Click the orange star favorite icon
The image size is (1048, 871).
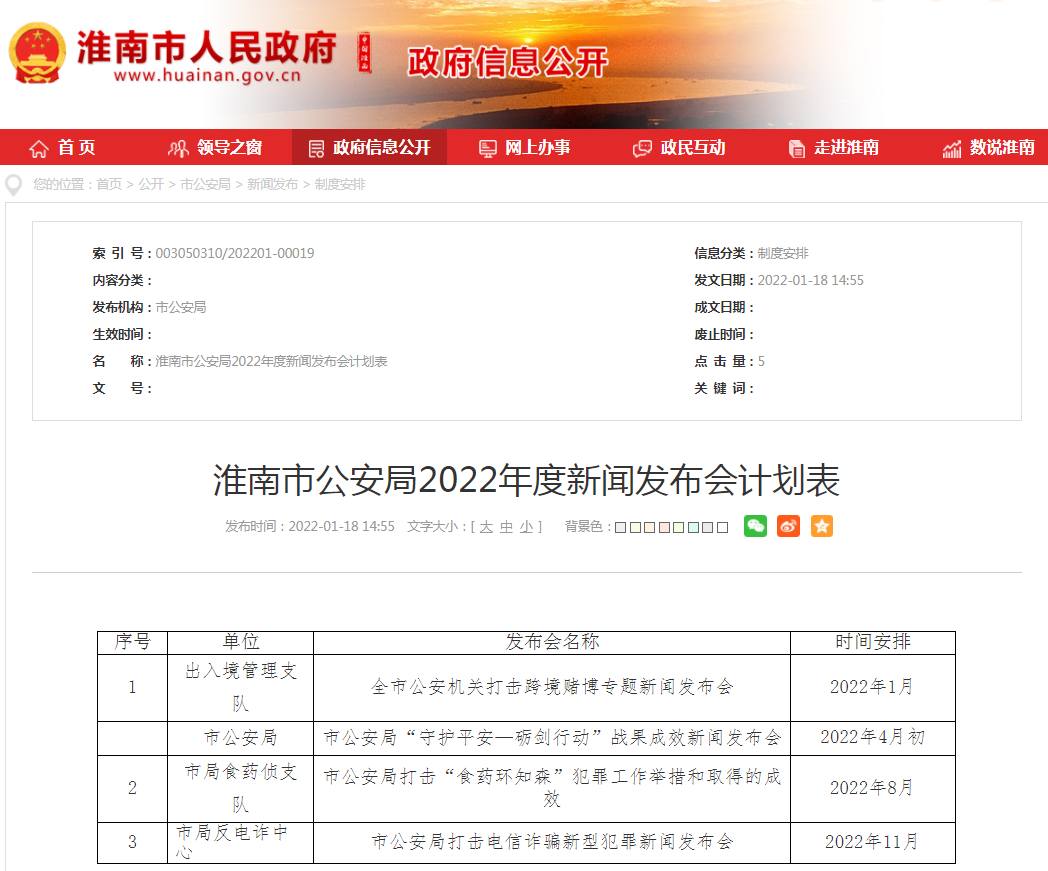pos(821,526)
